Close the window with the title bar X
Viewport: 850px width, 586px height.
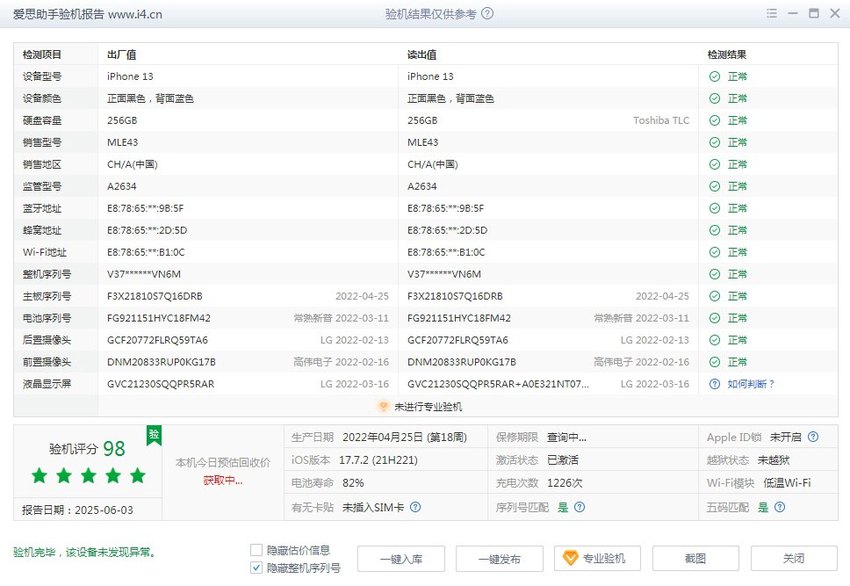[x=835, y=14]
